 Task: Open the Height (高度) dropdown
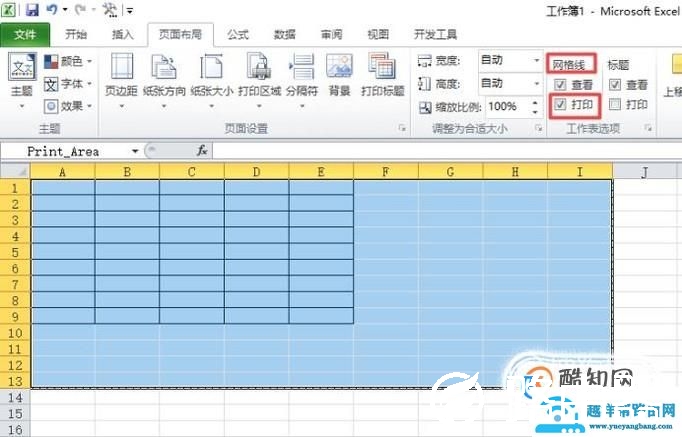click(537, 83)
